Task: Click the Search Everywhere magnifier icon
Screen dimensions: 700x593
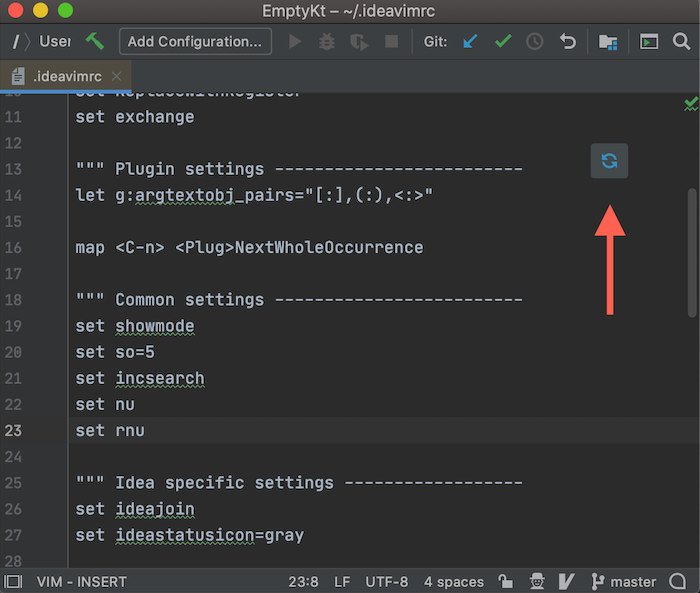Action: (681, 42)
